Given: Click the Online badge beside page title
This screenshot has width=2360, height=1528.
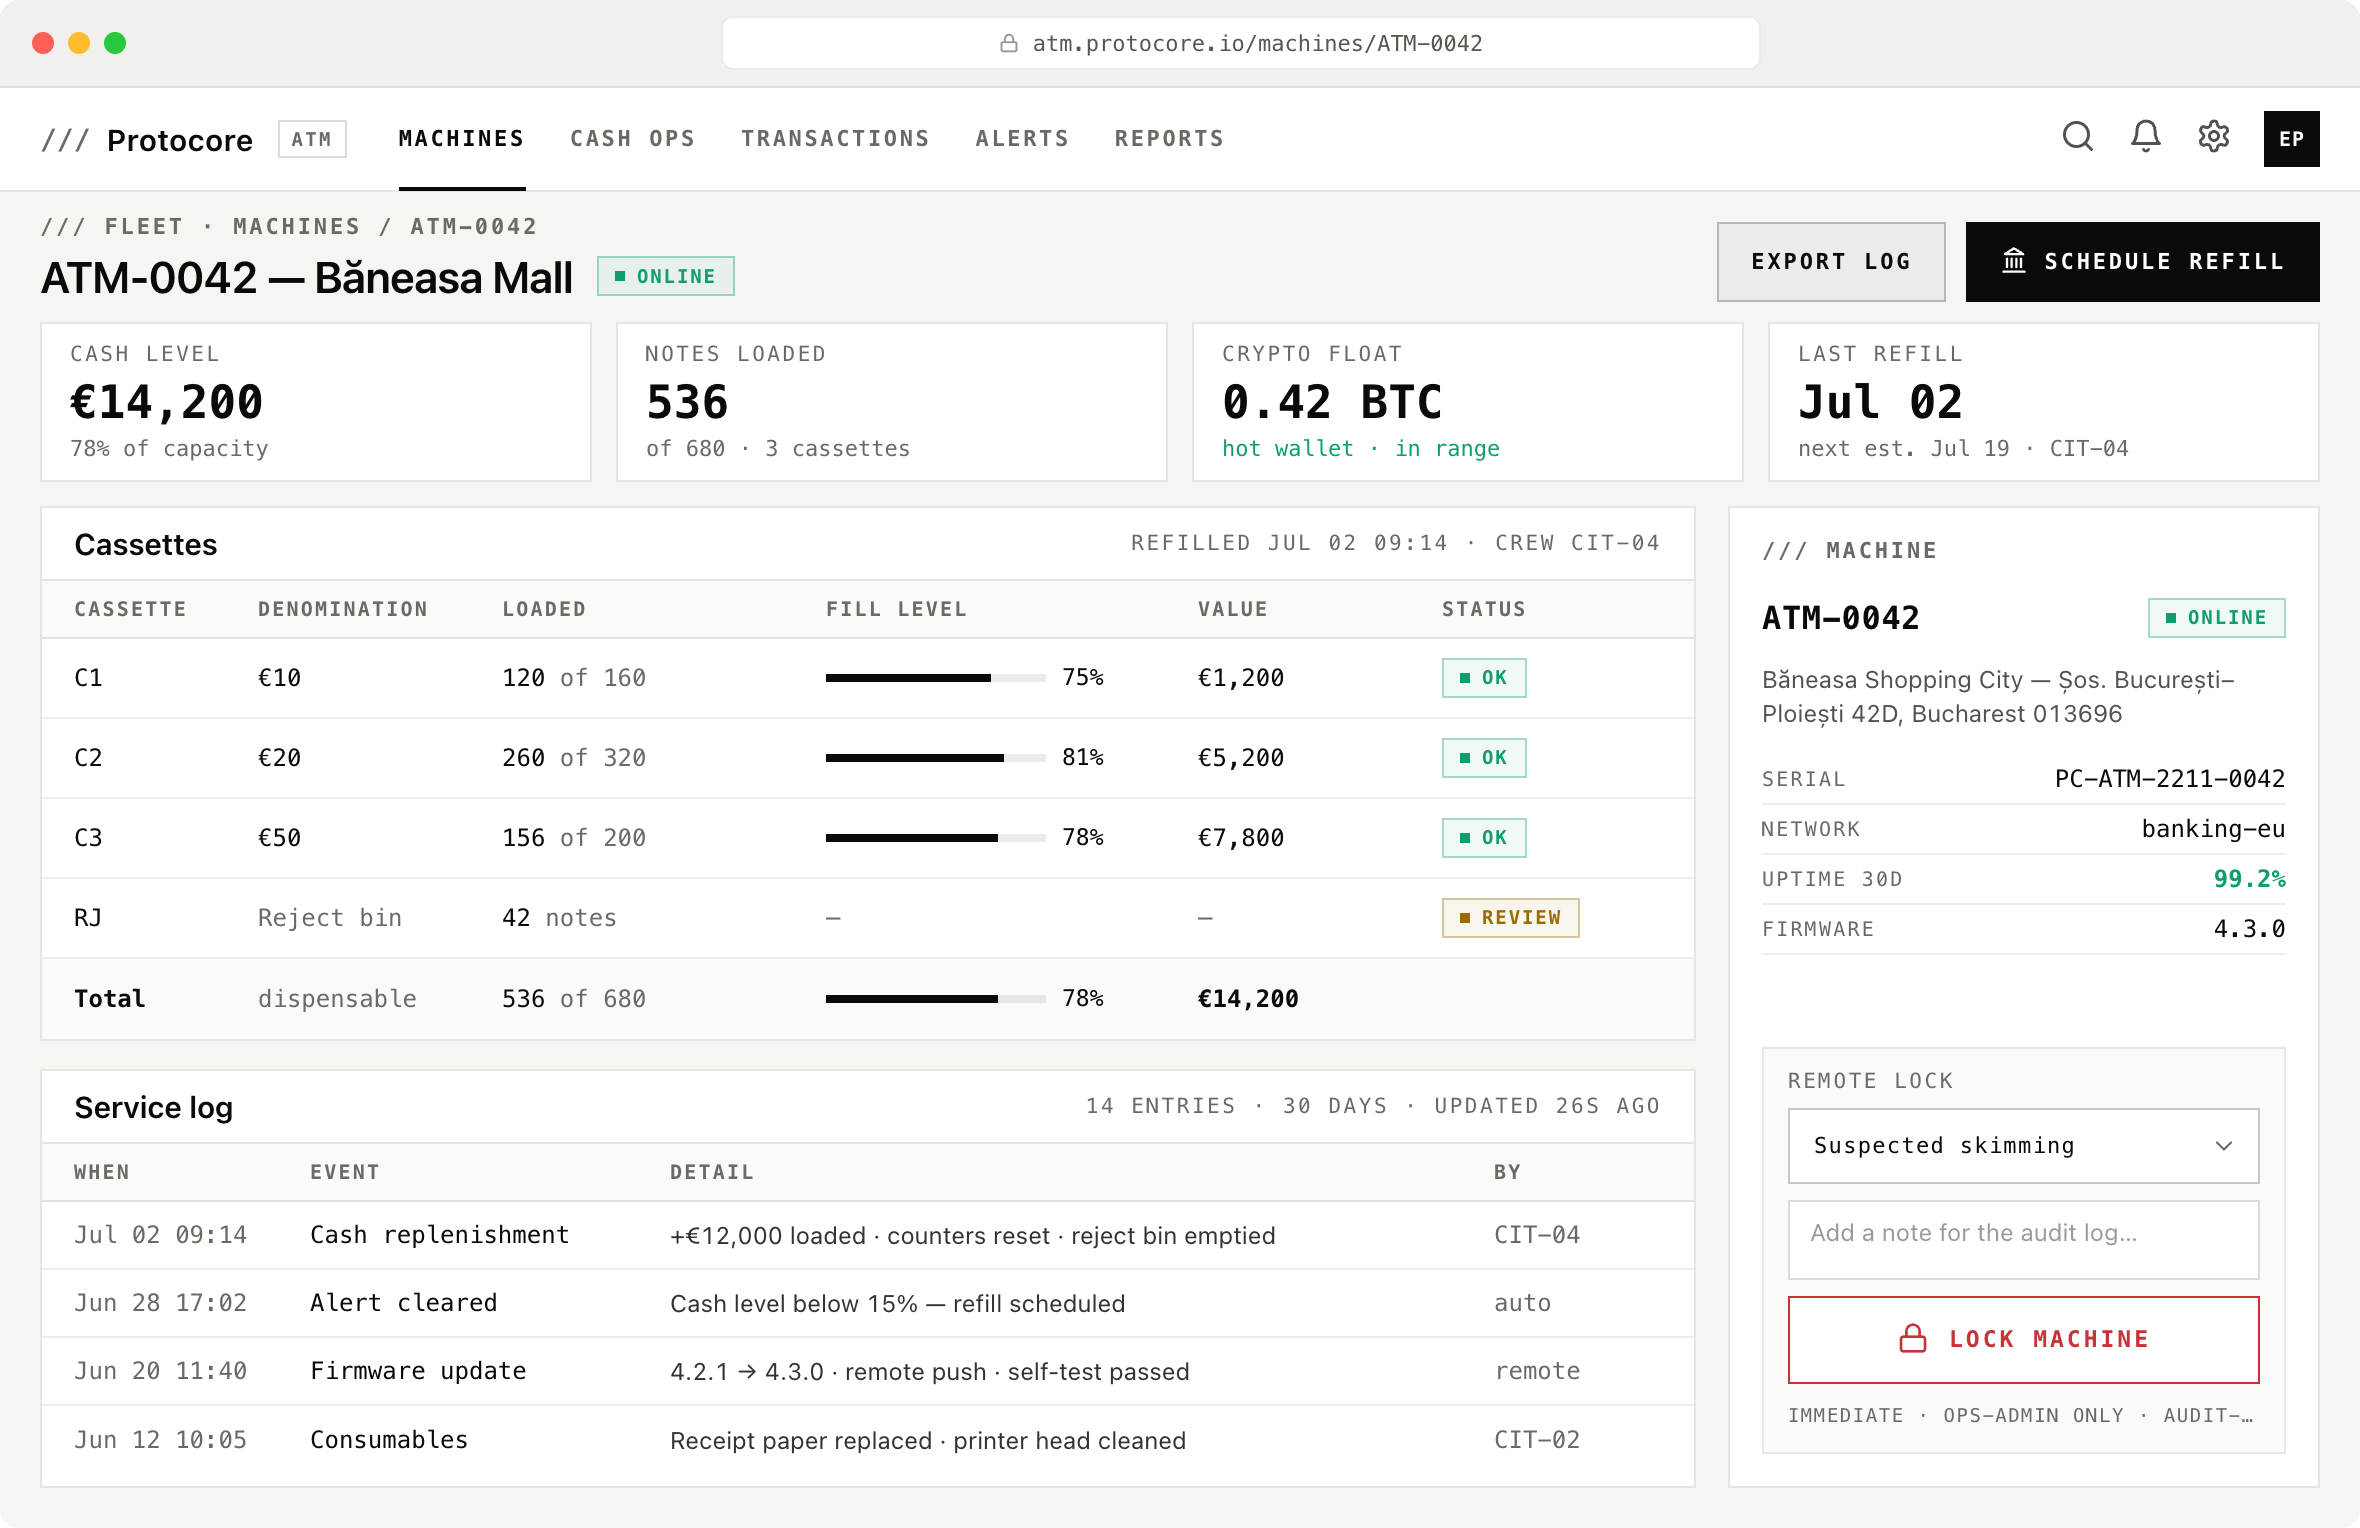Looking at the screenshot, I should click(x=665, y=276).
